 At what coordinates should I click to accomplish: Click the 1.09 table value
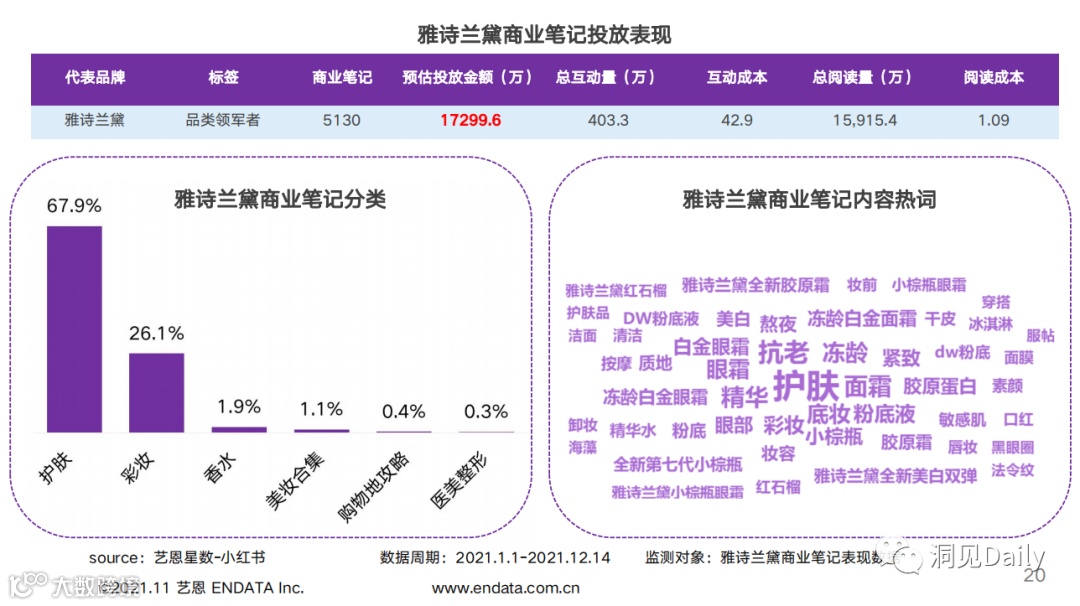click(x=993, y=120)
